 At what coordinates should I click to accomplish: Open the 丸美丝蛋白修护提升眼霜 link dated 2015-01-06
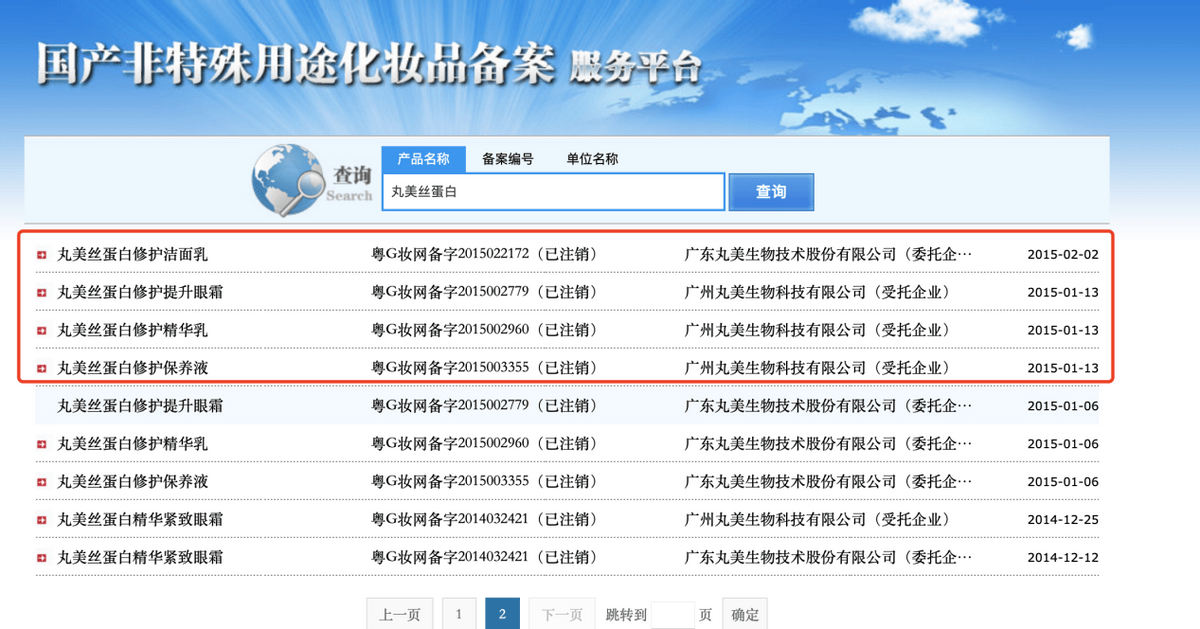(x=140, y=406)
